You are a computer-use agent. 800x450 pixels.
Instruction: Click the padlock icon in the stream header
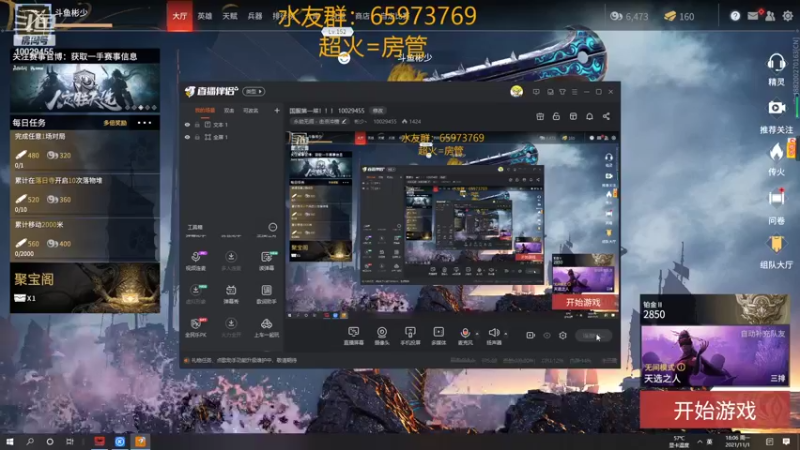556,116
